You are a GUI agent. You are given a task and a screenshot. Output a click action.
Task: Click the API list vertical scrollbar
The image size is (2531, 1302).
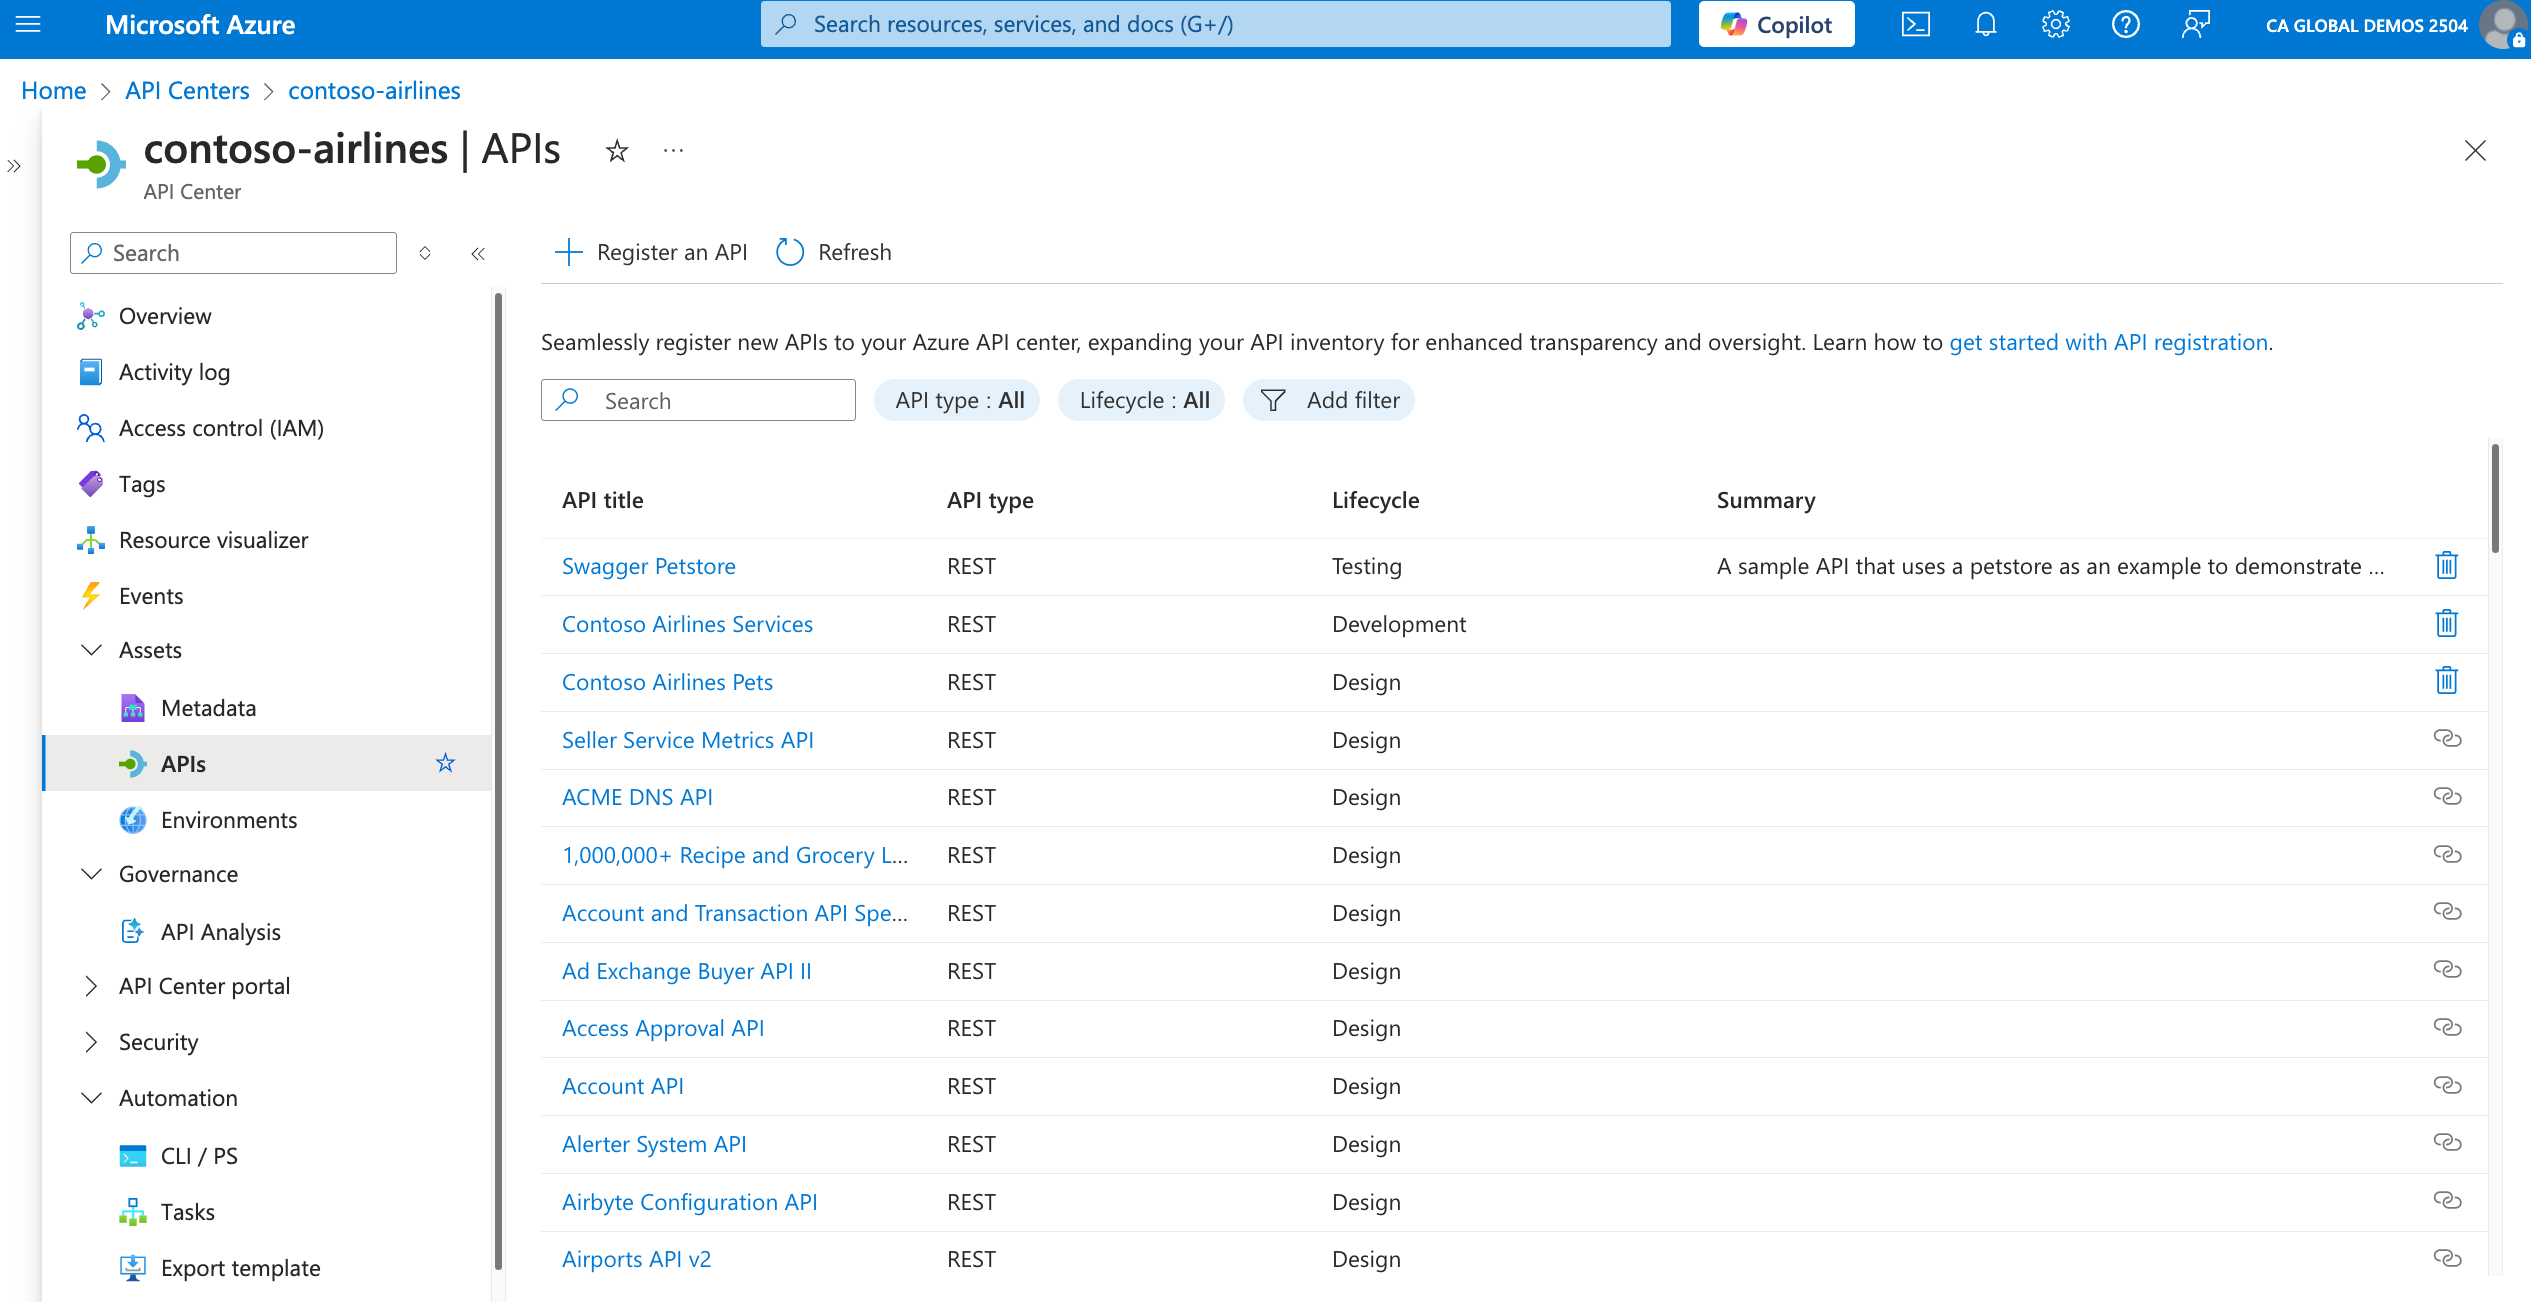coord(2495,498)
